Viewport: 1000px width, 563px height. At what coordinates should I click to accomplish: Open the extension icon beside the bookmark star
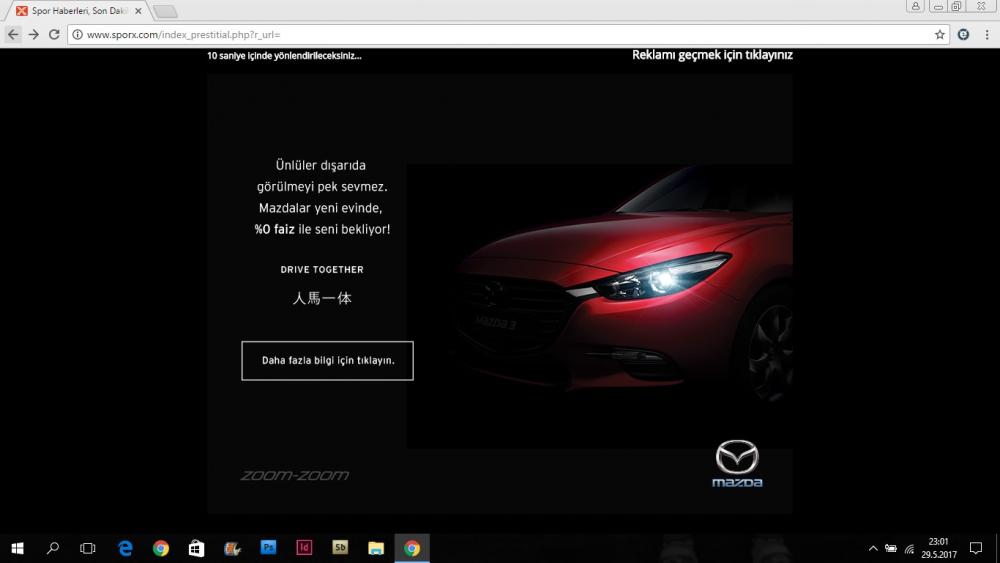(x=964, y=34)
